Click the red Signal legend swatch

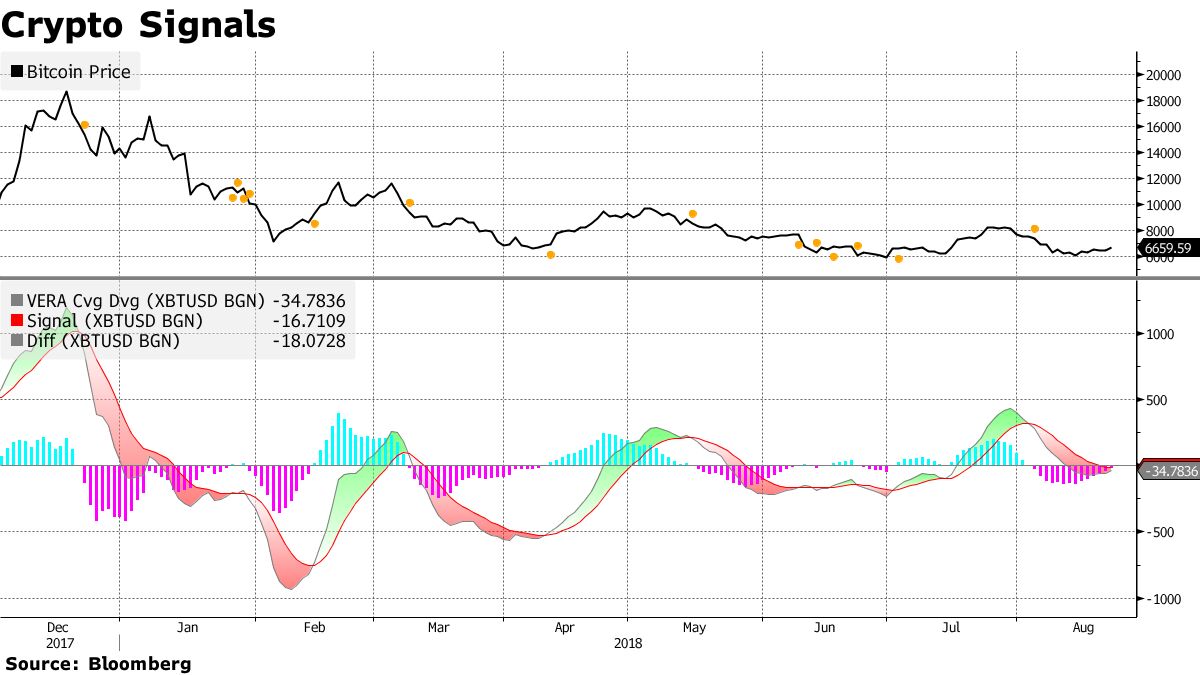(x=16, y=321)
